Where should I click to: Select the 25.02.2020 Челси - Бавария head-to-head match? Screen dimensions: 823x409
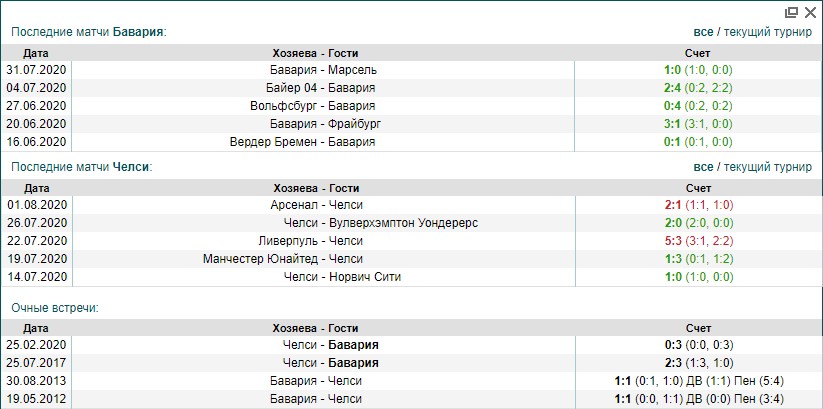330,345
